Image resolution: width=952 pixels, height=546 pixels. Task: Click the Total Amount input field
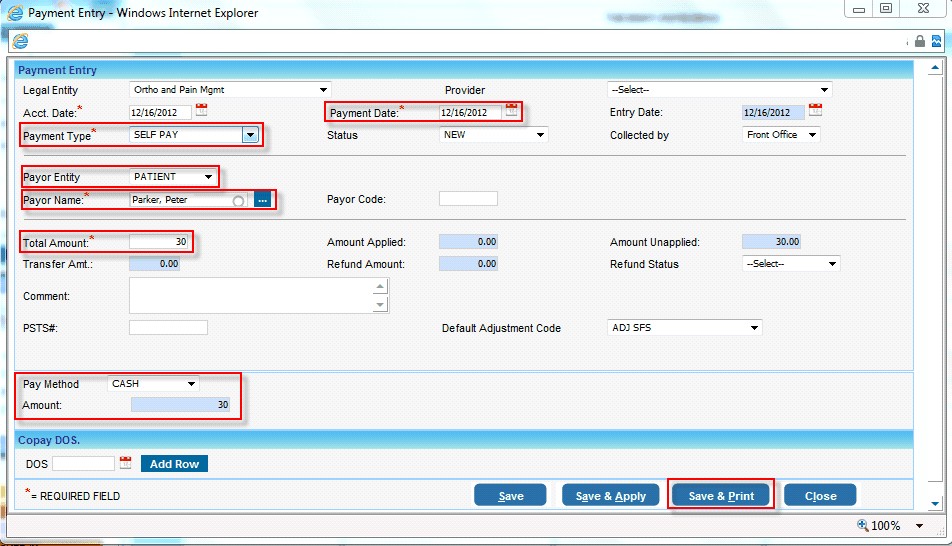point(160,242)
